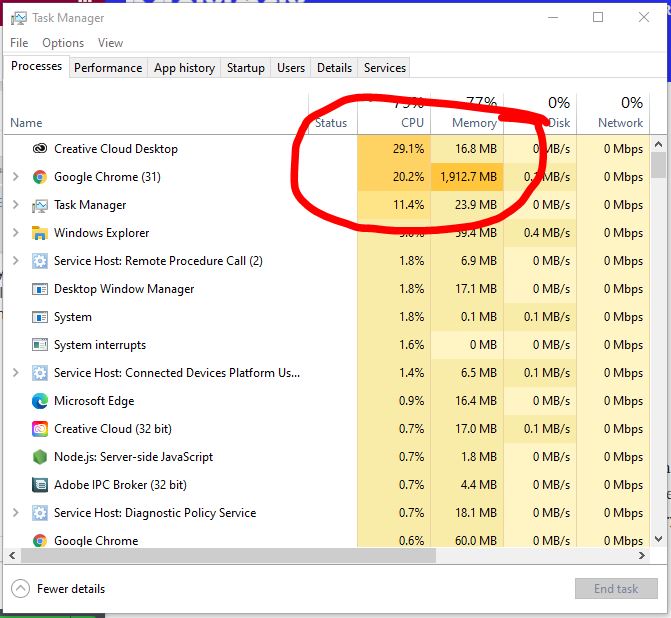Open the View menu
The width and height of the screenshot is (671, 618).
(x=110, y=43)
